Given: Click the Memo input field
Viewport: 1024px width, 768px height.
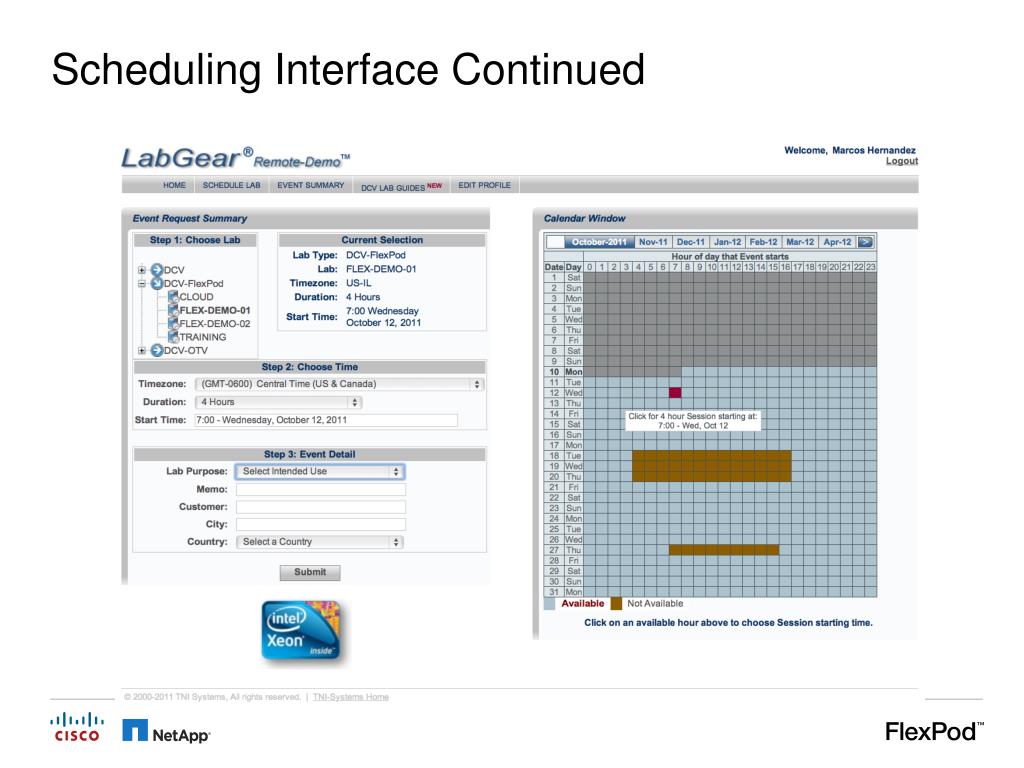Looking at the screenshot, I should tap(321, 489).
